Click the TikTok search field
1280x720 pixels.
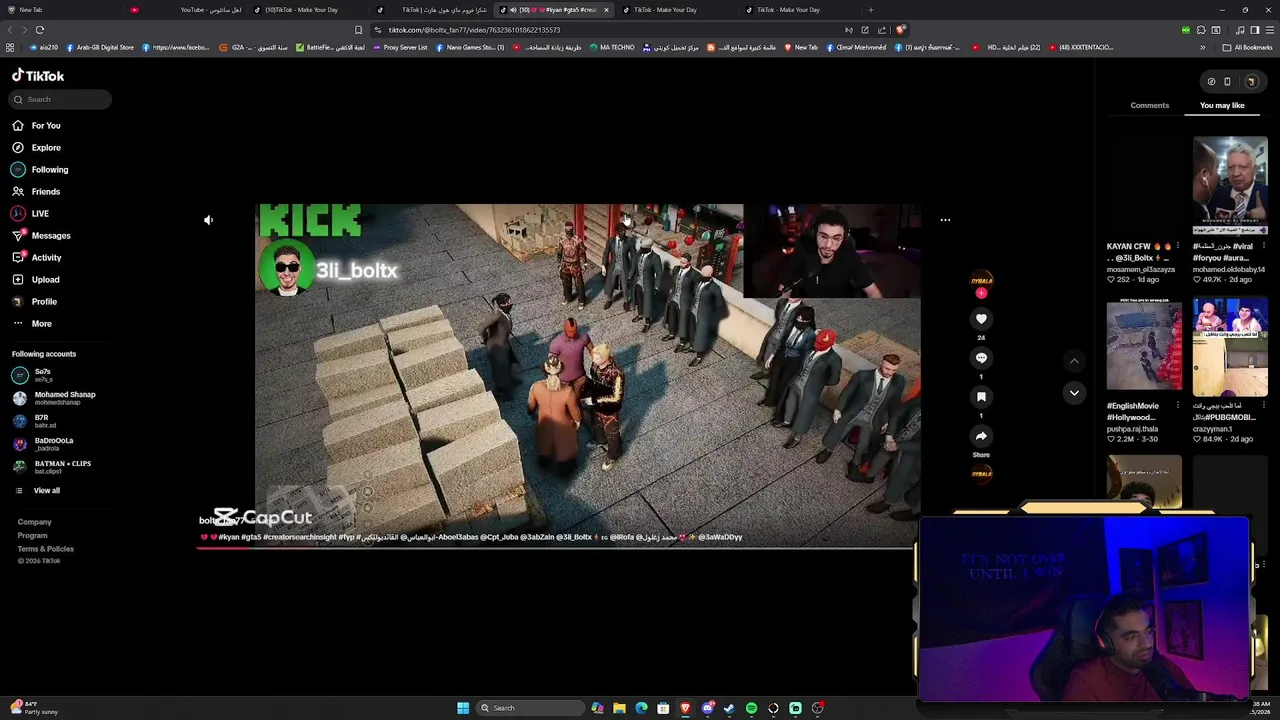tap(61, 99)
